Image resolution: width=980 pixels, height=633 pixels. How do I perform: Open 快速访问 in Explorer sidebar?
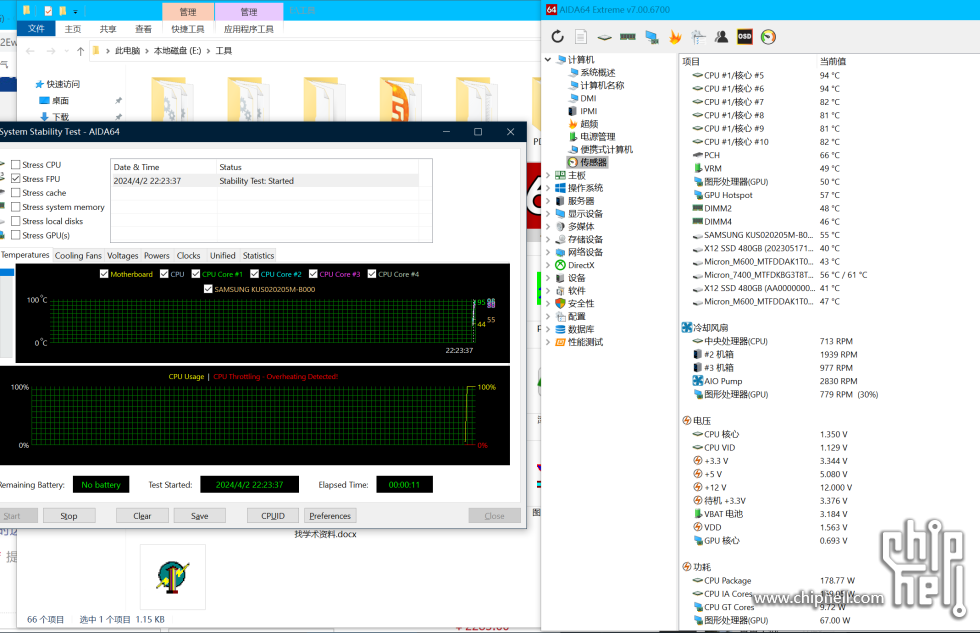point(58,84)
